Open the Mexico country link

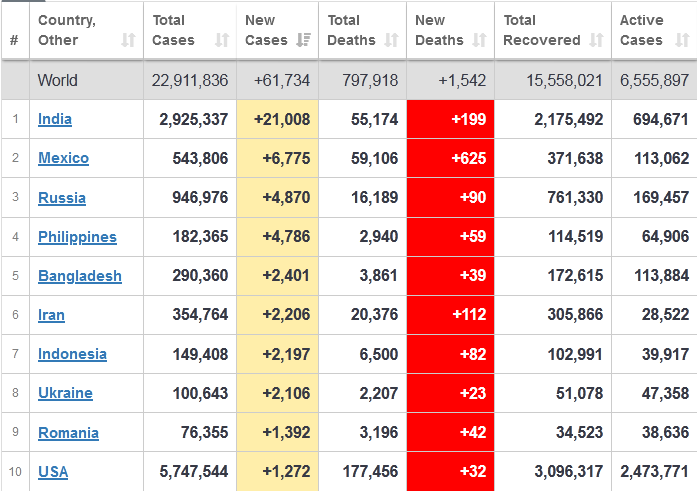63,158
